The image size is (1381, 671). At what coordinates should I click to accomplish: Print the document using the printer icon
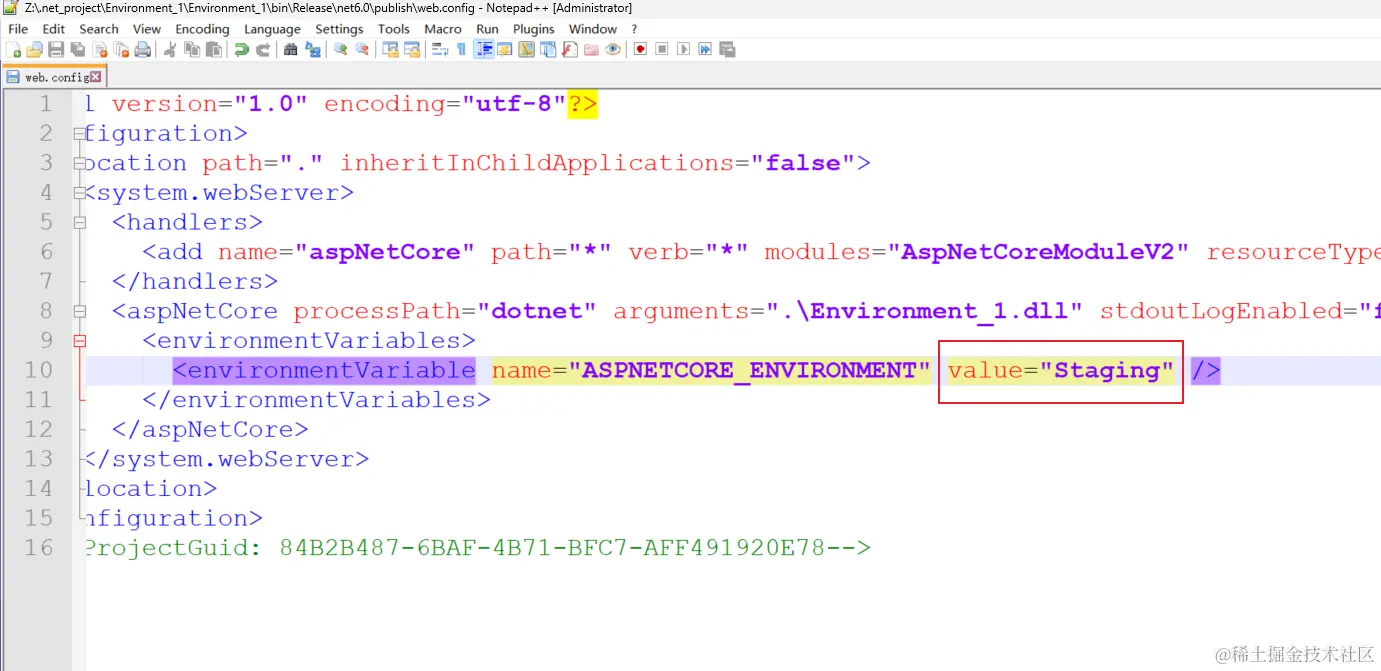click(x=143, y=49)
